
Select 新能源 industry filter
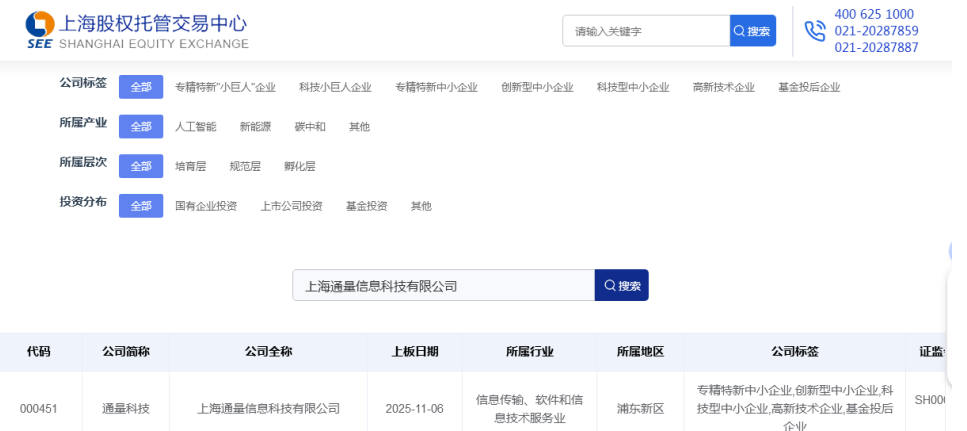pyautogui.click(x=255, y=127)
